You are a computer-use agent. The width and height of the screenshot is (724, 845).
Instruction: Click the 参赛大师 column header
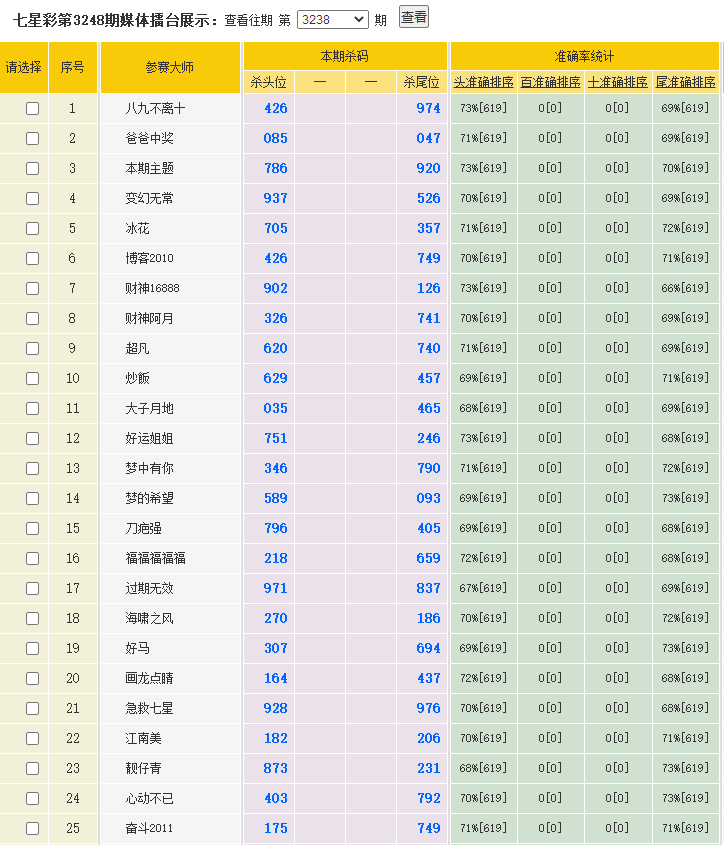[169, 67]
